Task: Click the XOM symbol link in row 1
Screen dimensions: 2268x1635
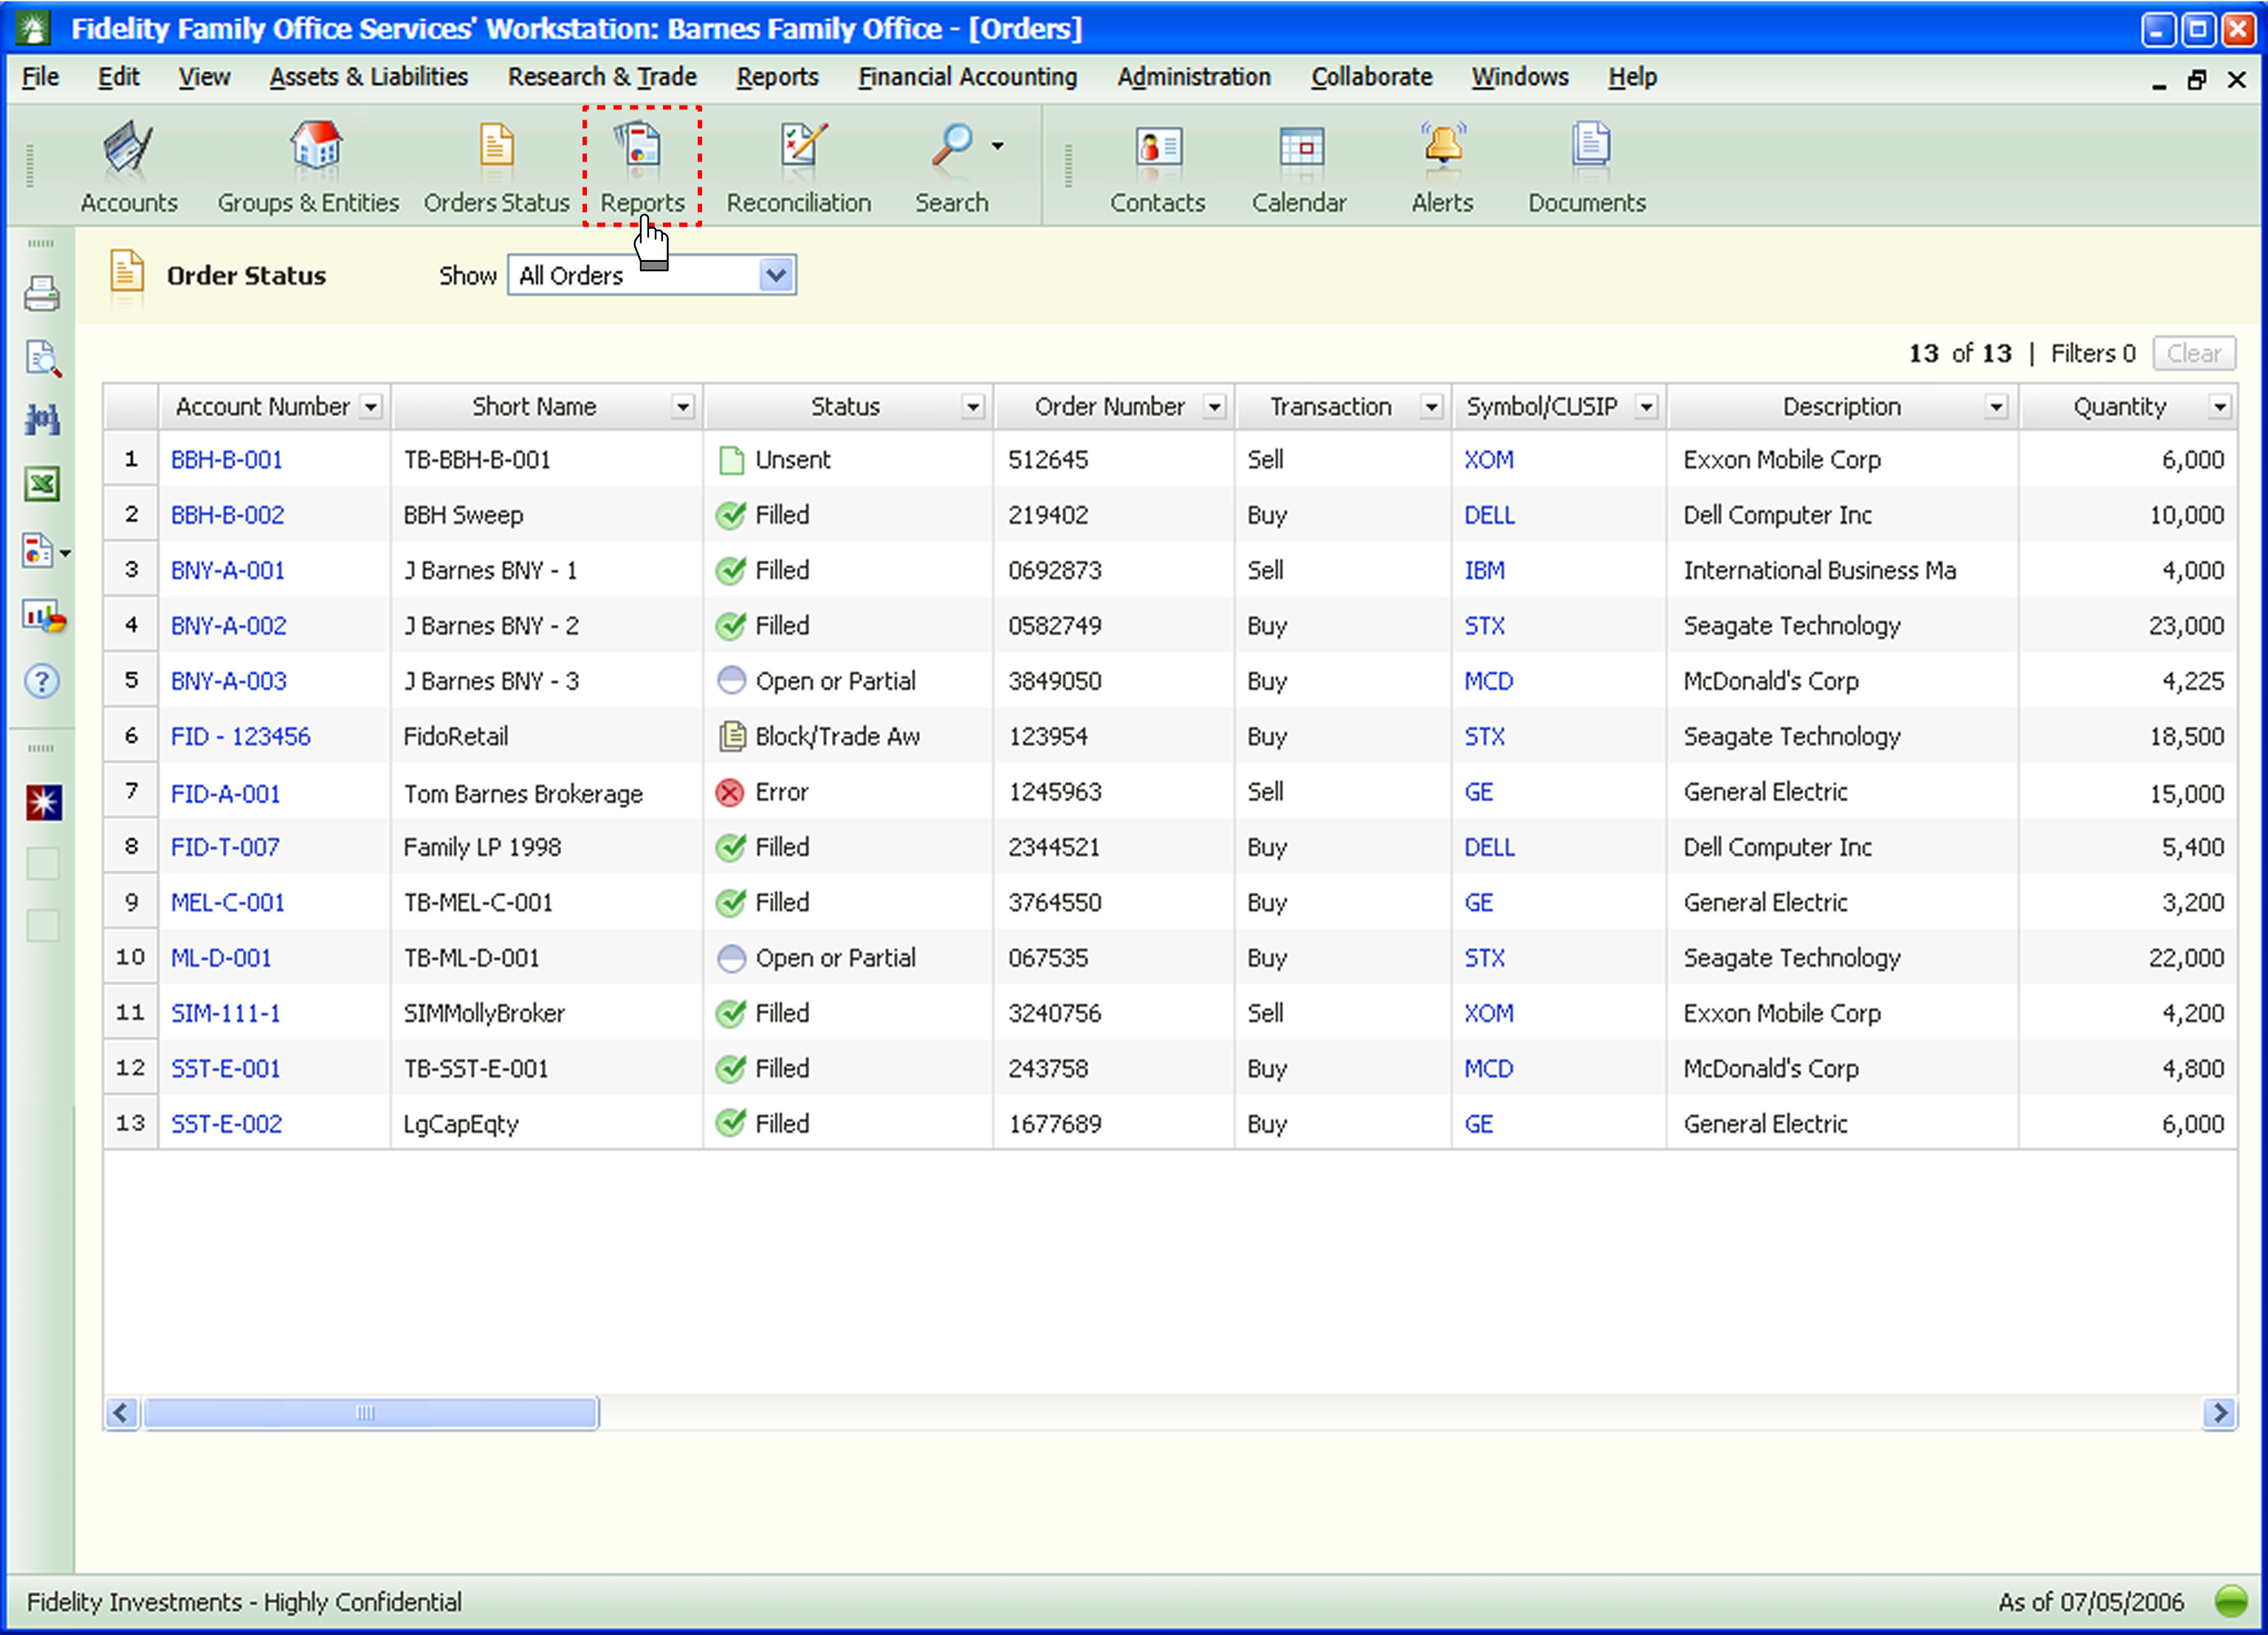Action: [1488, 460]
